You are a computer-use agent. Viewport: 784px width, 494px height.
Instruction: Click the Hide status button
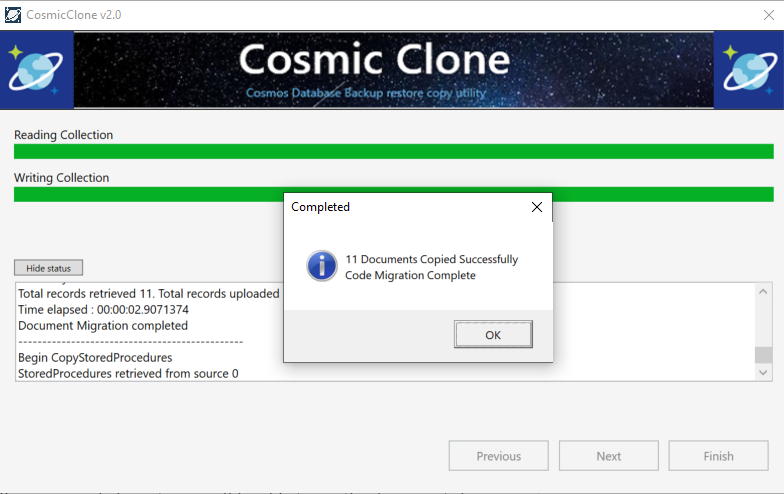(48, 268)
